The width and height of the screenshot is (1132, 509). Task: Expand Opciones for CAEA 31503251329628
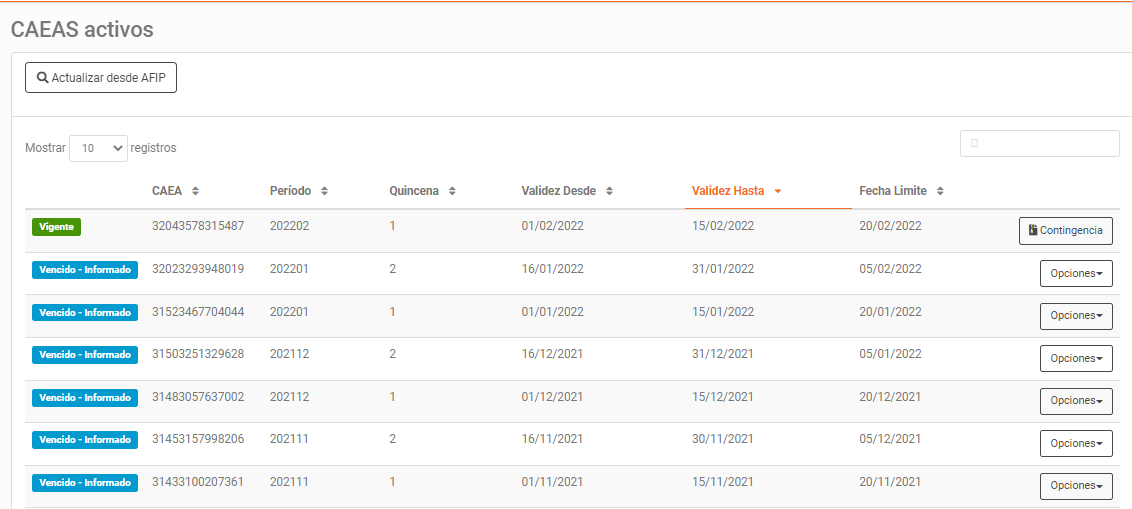1076,358
